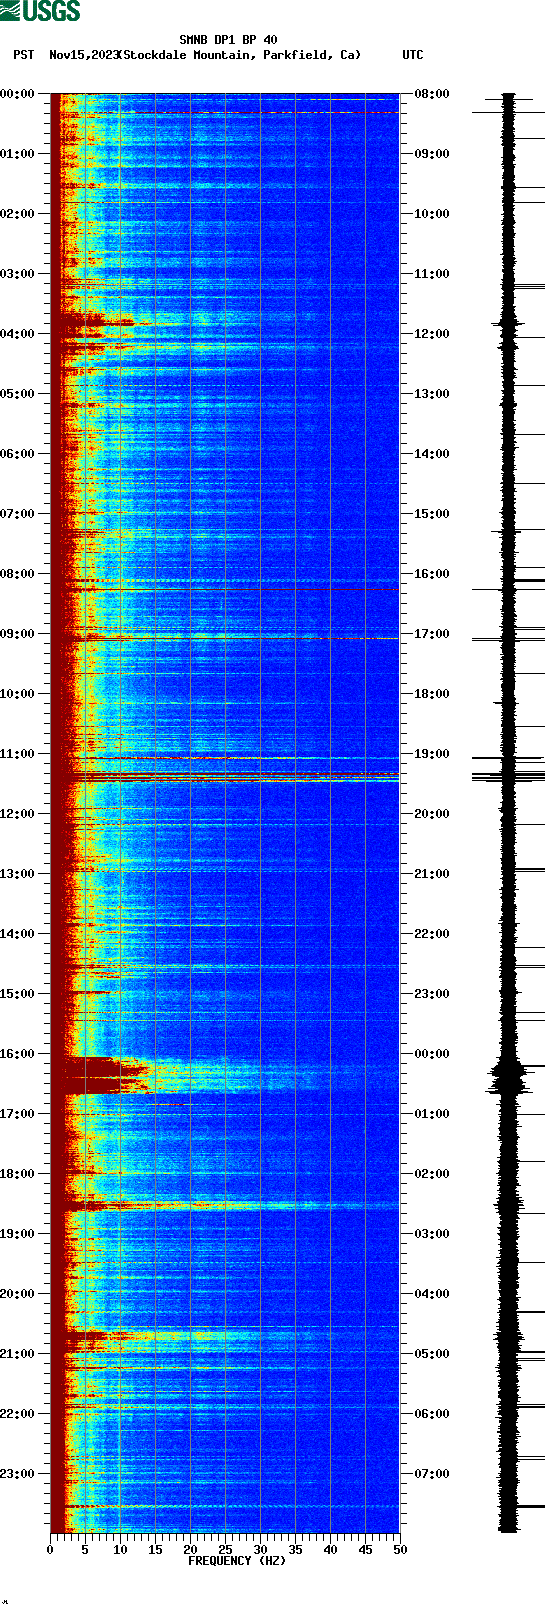Click the PST time label 11:00
The image size is (552, 1613).
coord(18,754)
